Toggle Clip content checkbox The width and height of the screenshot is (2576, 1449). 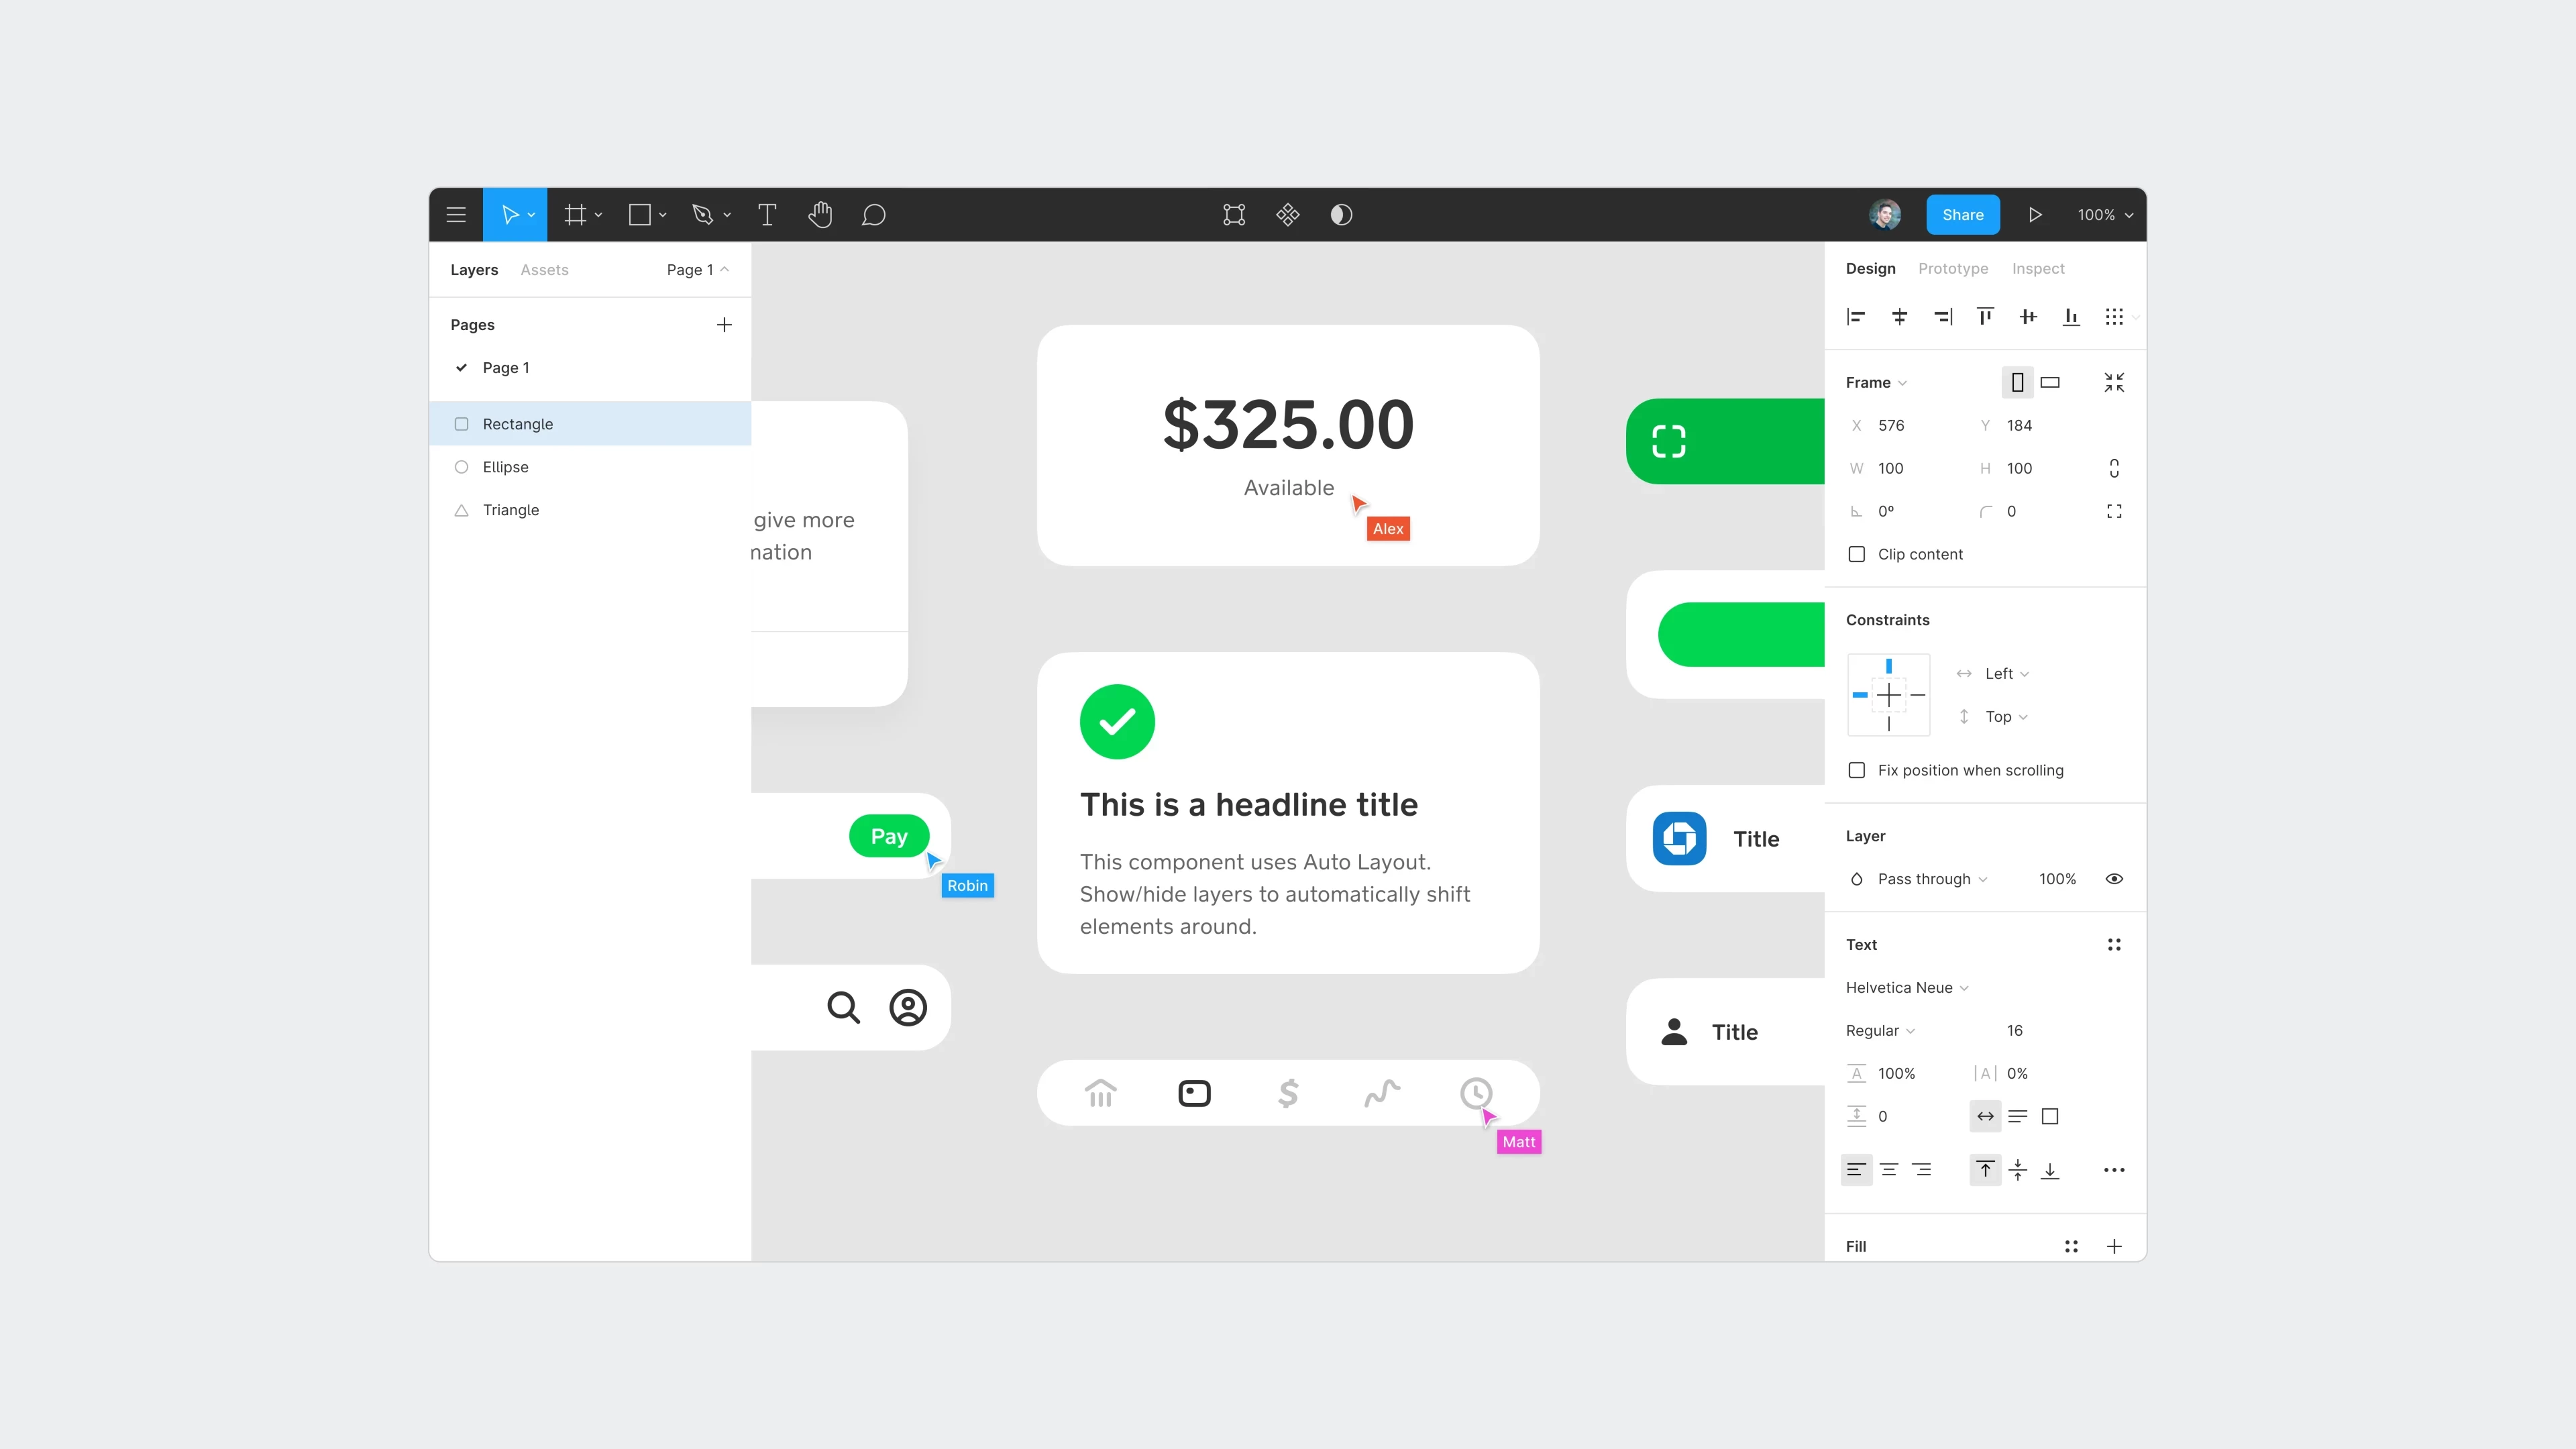(x=1856, y=553)
